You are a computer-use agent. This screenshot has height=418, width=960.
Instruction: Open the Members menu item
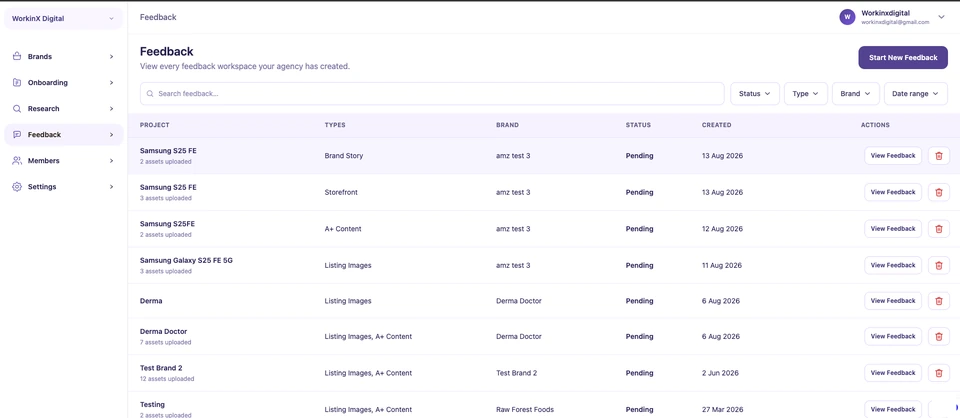click(63, 160)
